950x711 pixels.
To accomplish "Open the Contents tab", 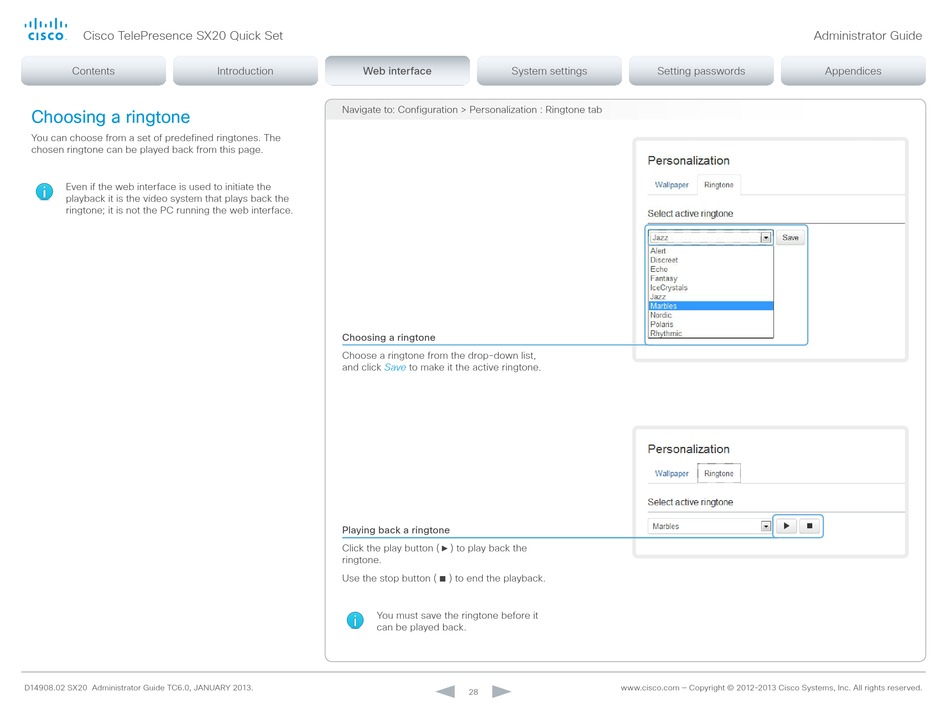I will pyautogui.click(x=93, y=71).
